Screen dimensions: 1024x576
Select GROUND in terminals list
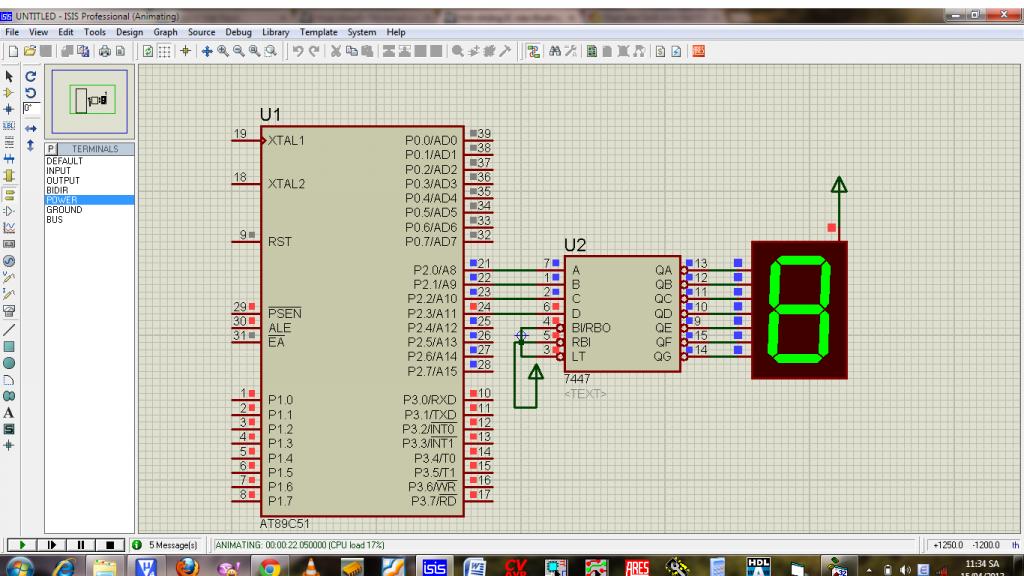64,210
